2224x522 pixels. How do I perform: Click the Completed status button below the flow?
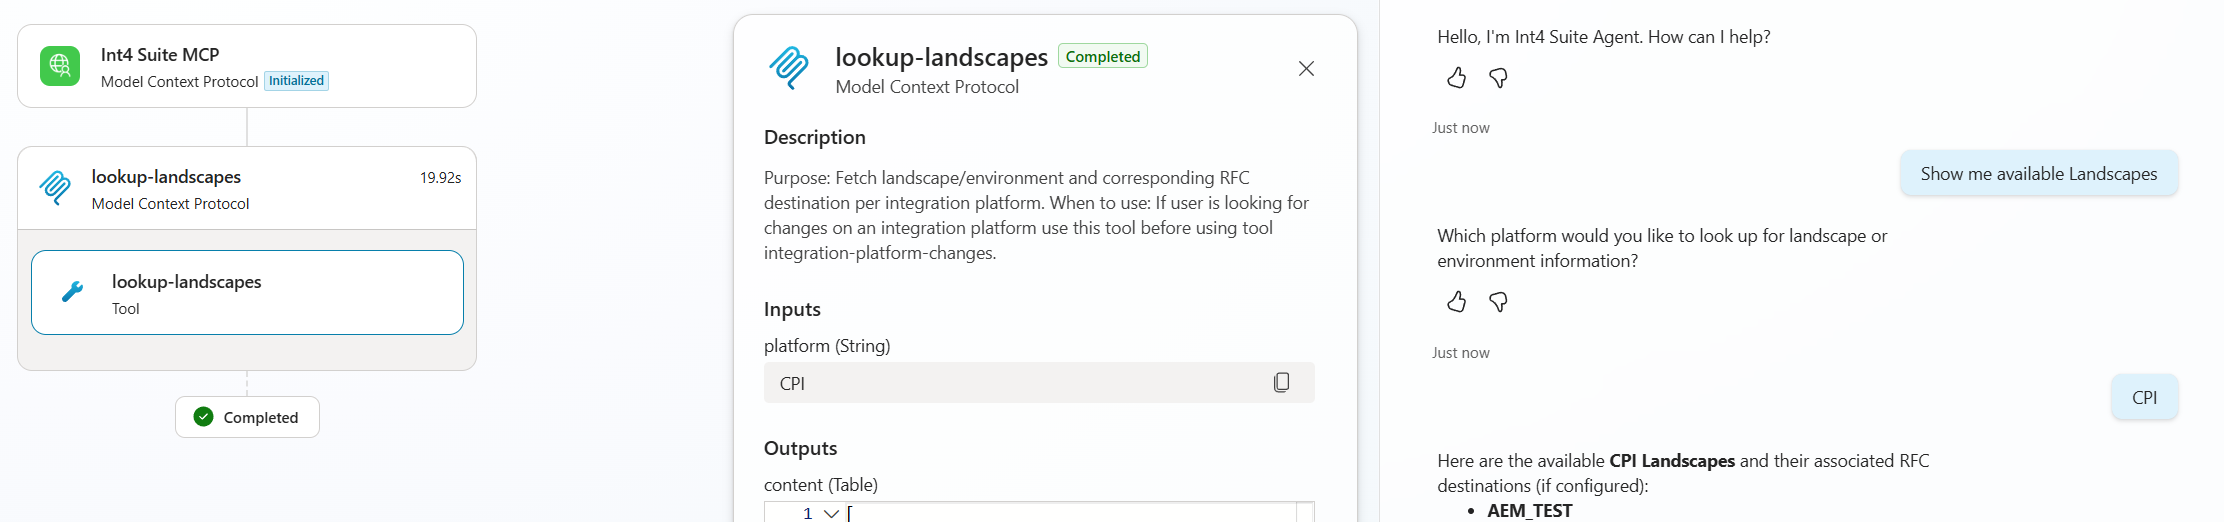(x=247, y=417)
